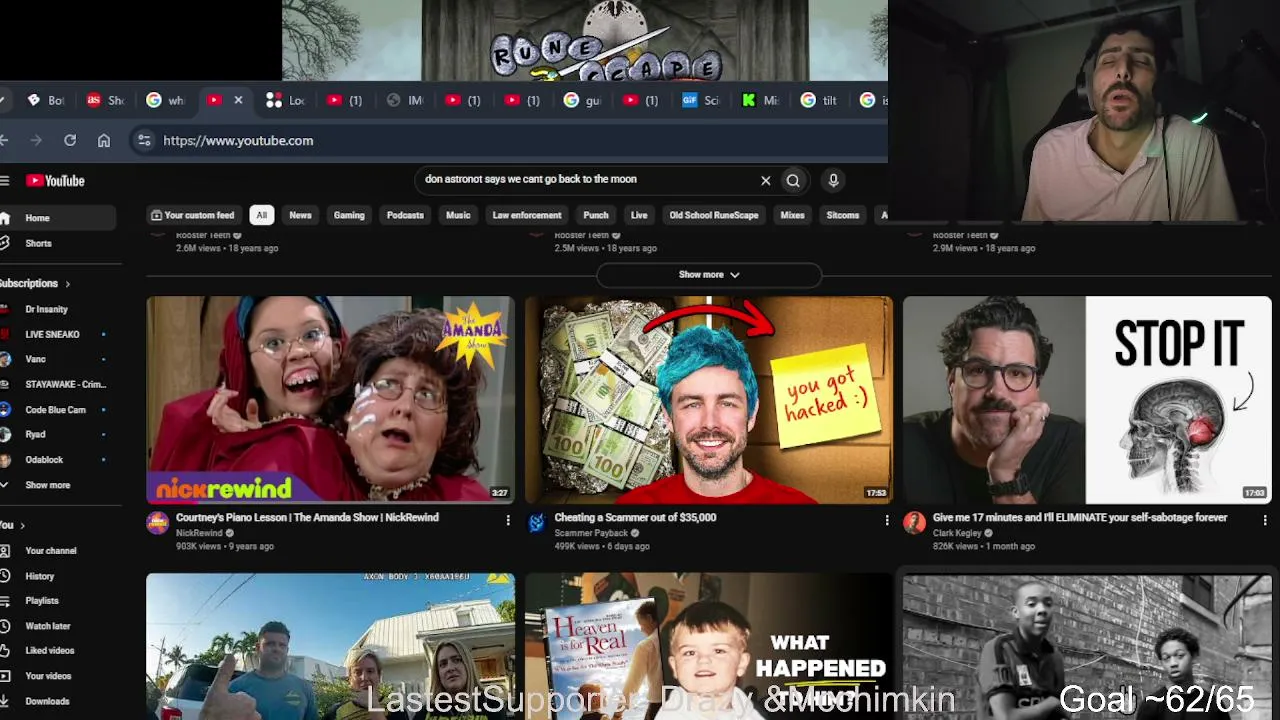Viewport: 1280px width, 720px height.
Task: Filter feed by Podcasts
Action: pos(405,215)
